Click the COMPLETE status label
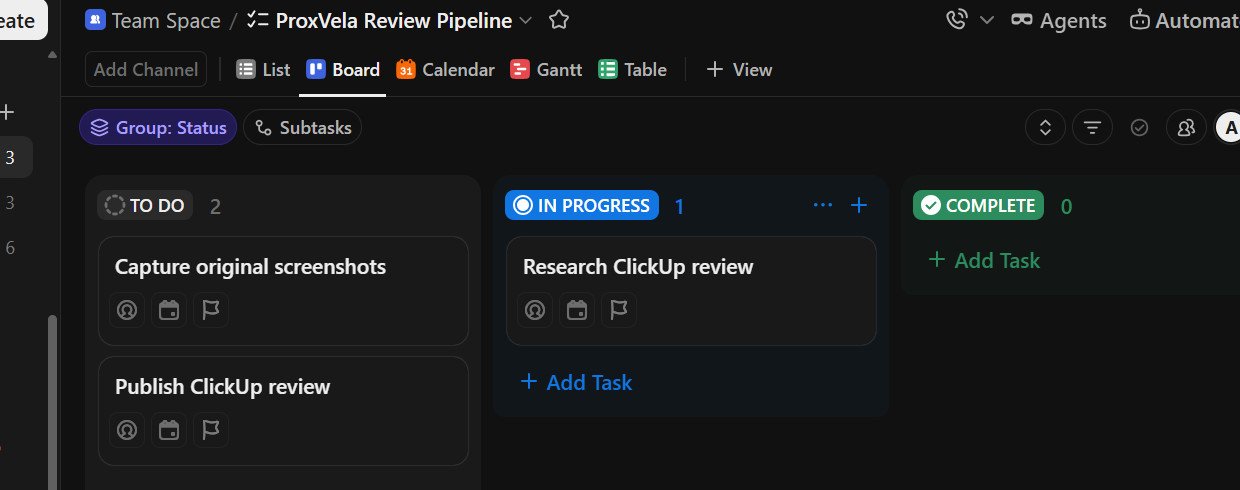The width and height of the screenshot is (1240, 490). click(978, 206)
